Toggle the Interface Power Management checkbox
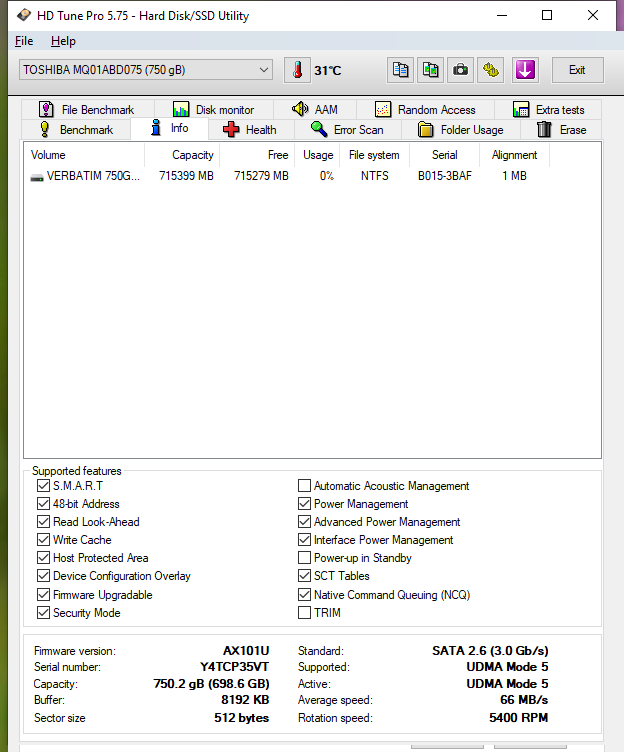The width and height of the screenshot is (624, 752). click(x=304, y=540)
